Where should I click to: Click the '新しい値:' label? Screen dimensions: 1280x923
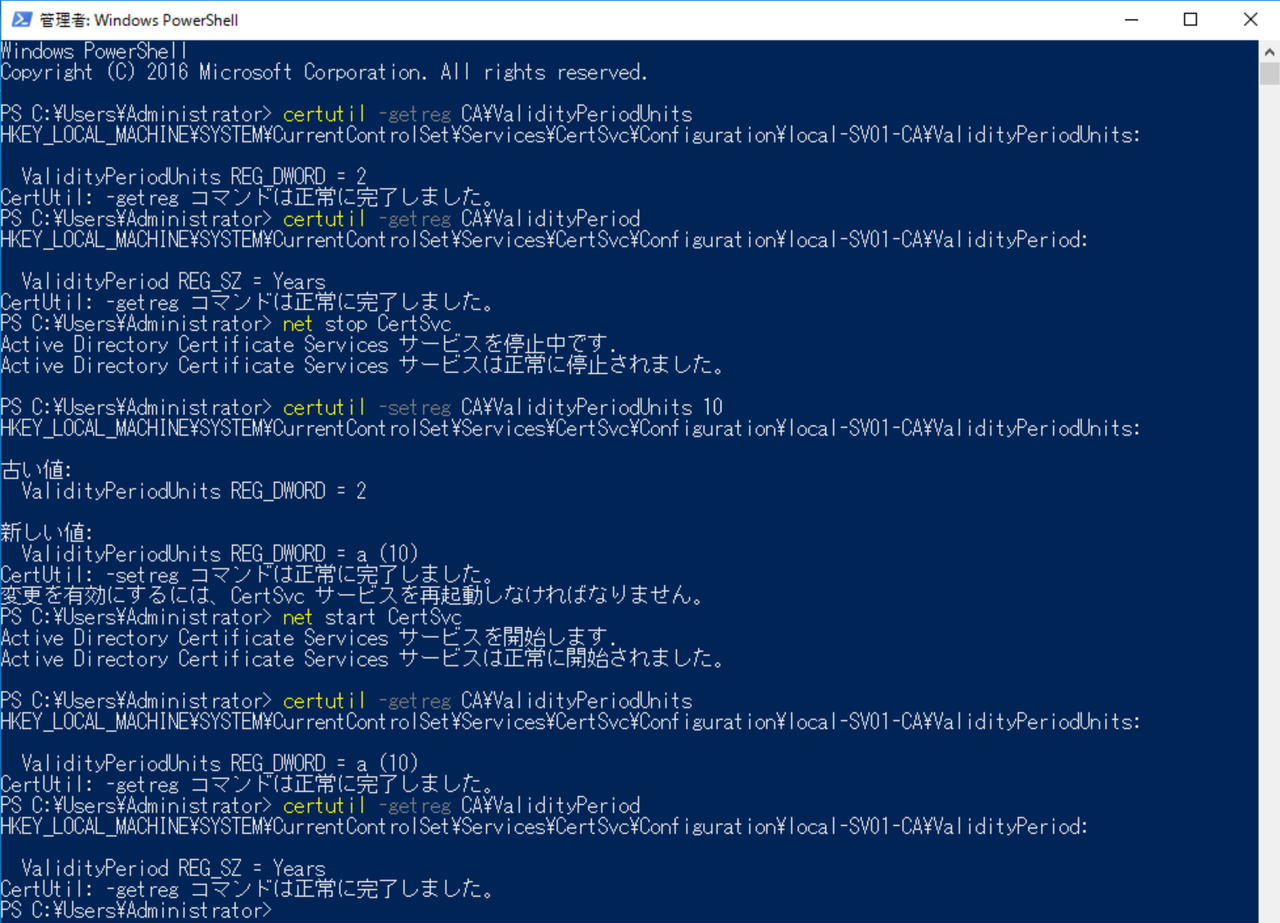(x=47, y=533)
